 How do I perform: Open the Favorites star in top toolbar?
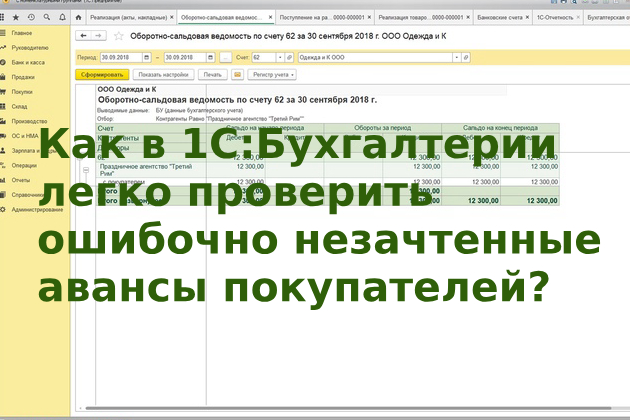click(16, 17)
